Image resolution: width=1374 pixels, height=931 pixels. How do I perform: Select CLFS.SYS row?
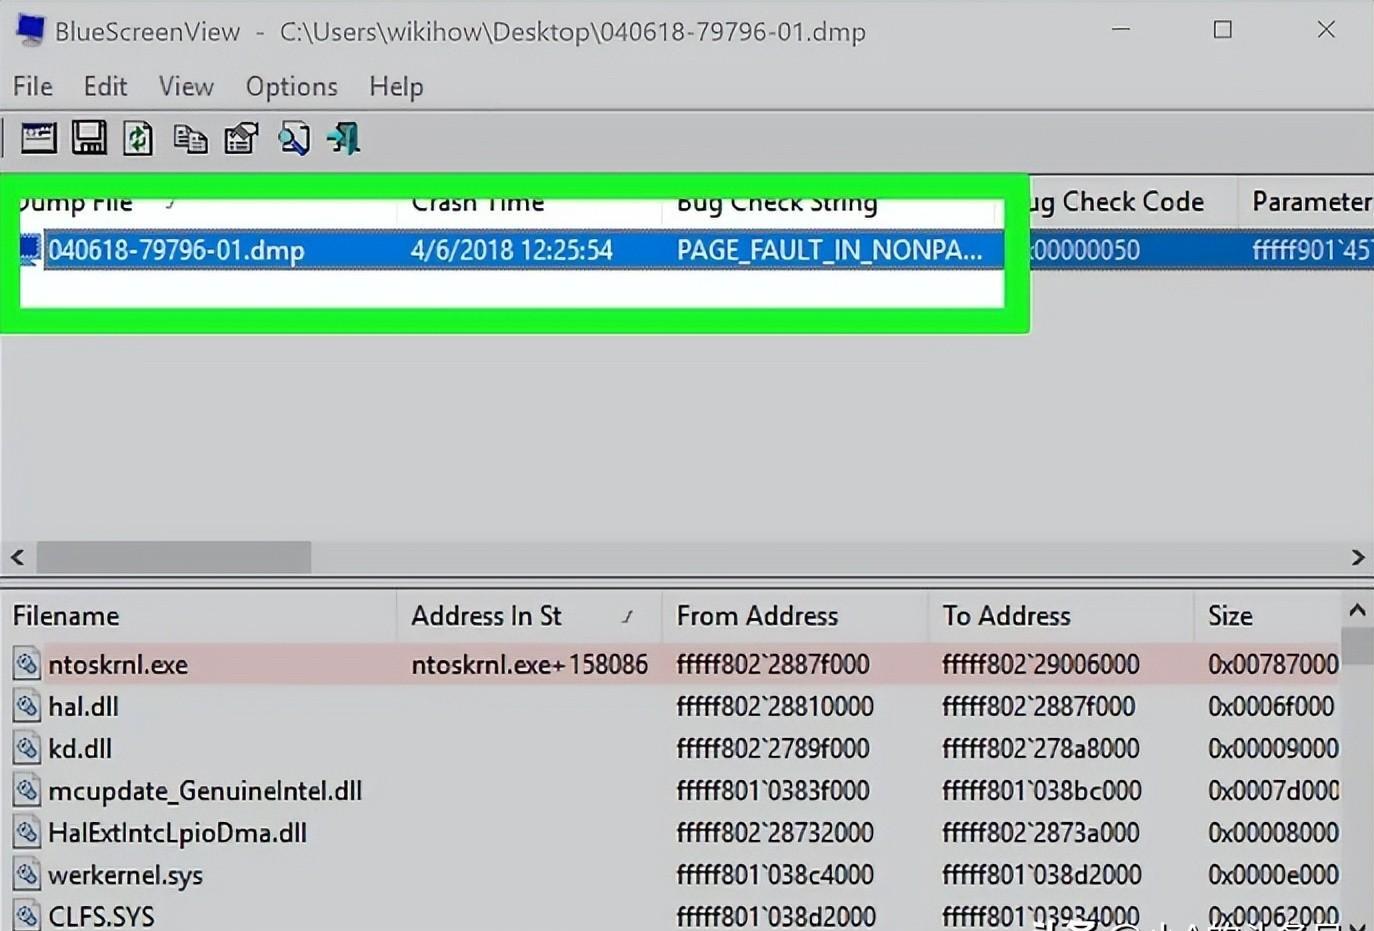pos(101,916)
